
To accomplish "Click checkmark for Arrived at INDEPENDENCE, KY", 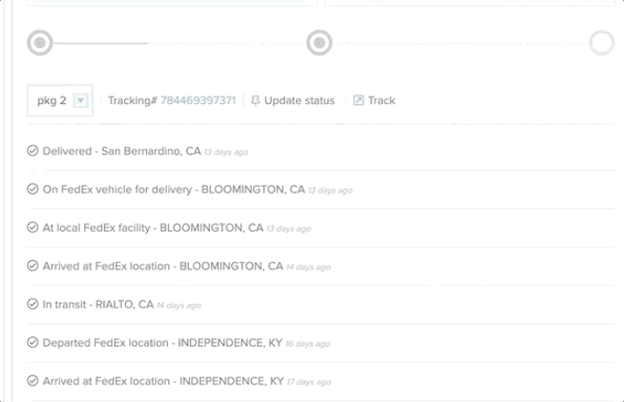I will click(33, 381).
